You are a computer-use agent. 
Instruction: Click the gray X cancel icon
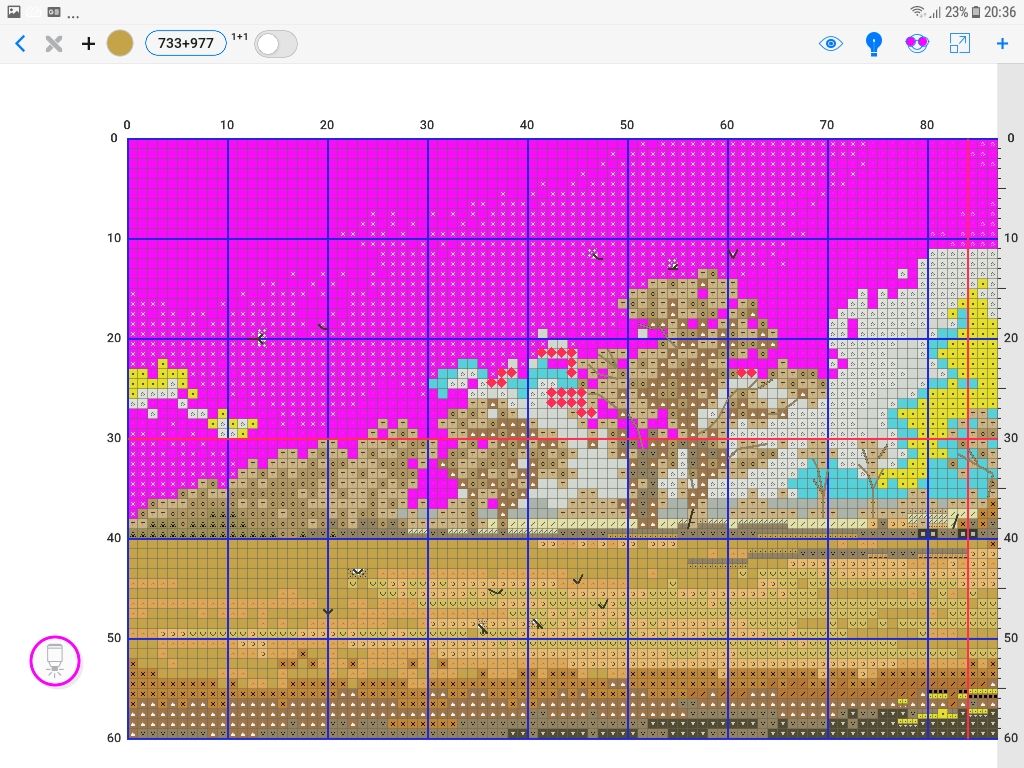54,44
